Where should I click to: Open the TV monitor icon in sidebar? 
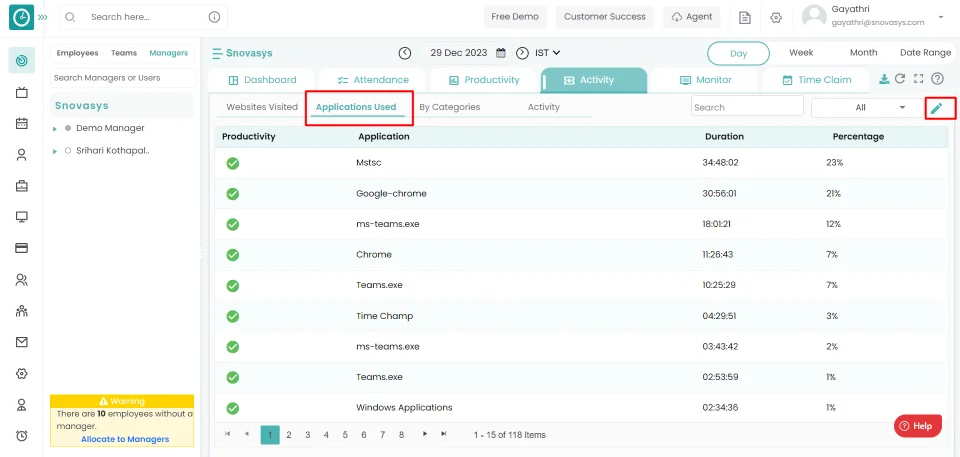[21, 92]
